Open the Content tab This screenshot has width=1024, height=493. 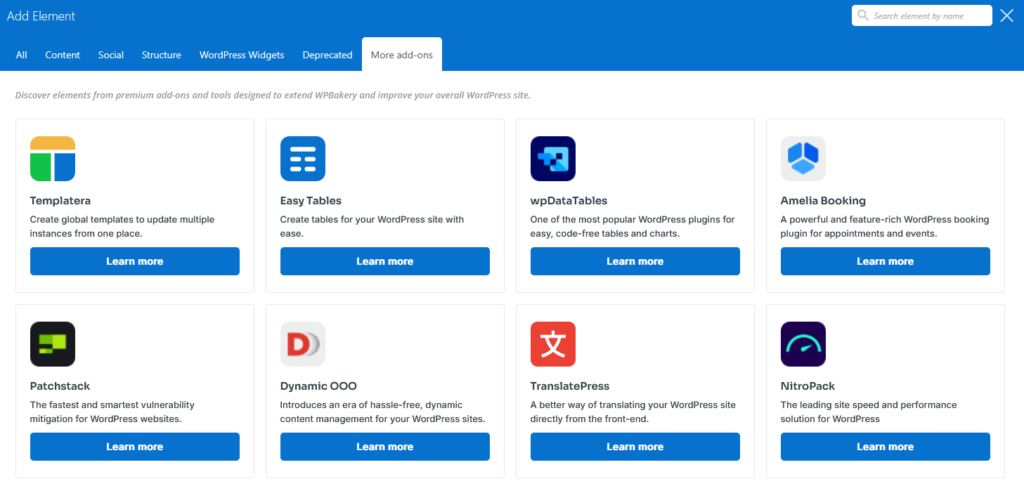[63, 55]
